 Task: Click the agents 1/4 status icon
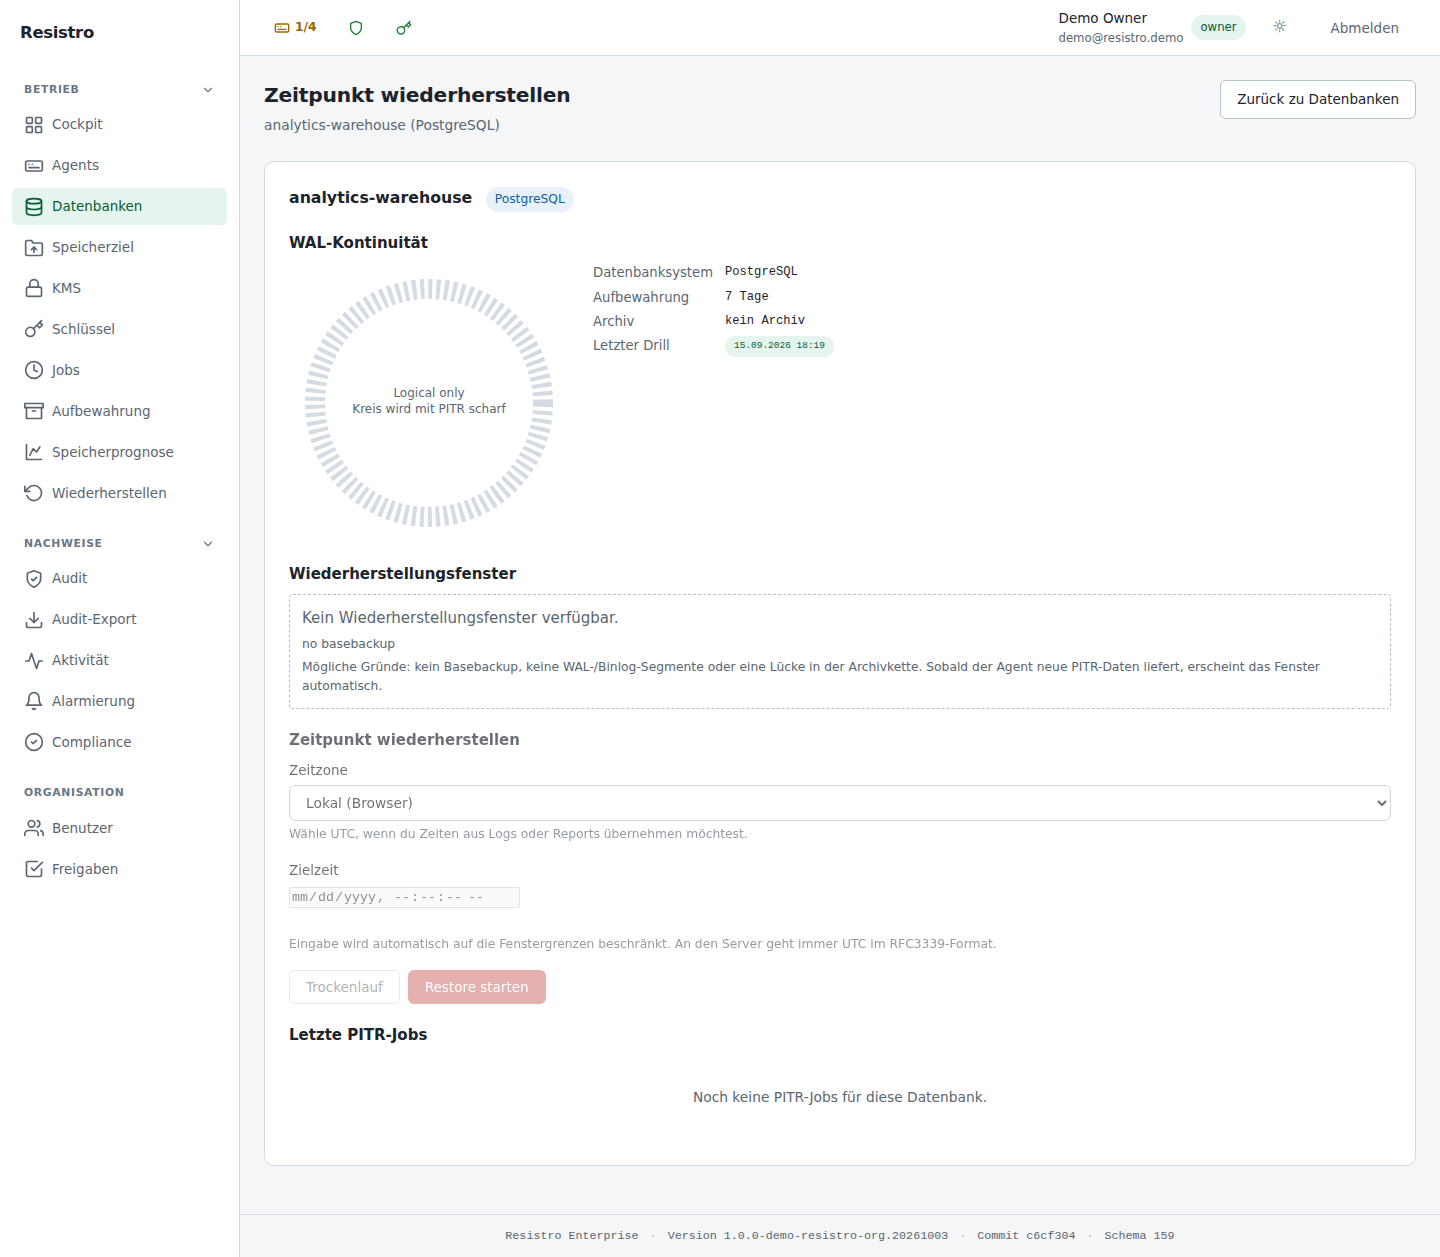(282, 28)
